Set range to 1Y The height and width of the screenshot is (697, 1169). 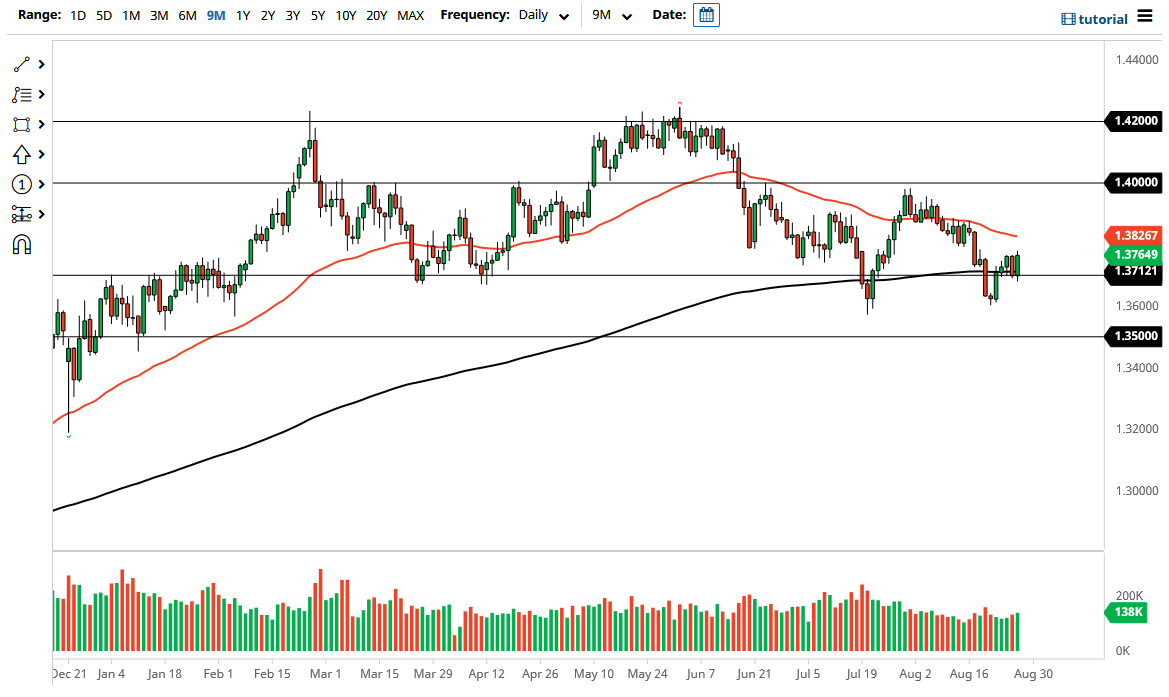click(243, 15)
